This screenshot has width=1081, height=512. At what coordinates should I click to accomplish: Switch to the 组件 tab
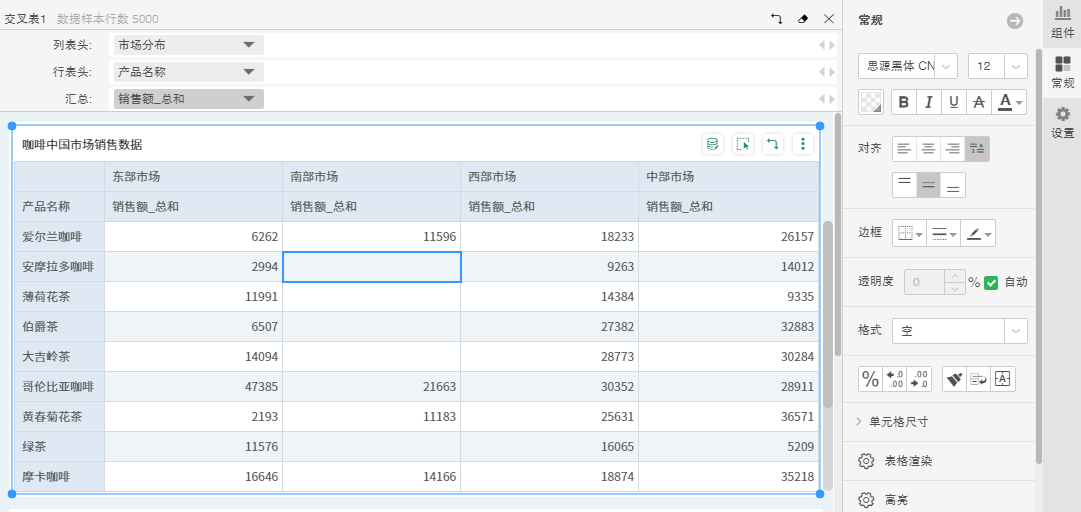tap(1062, 22)
